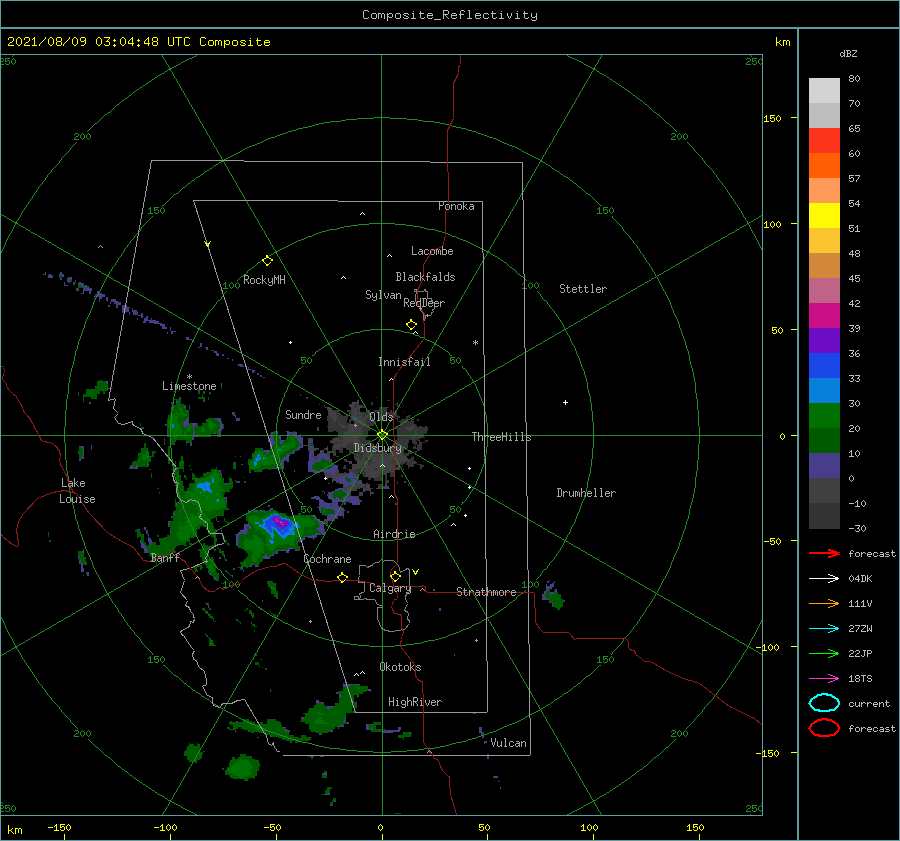Screen dimensions: 900x841
Task: Click the ThreeHills label
Action: point(502,437)
